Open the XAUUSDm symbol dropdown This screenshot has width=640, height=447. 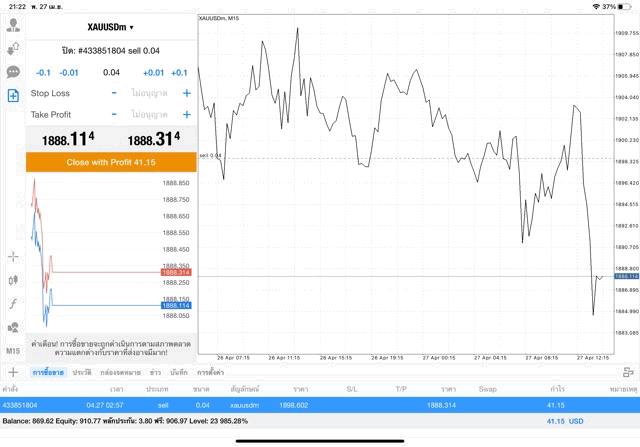pyautogui.click(x=110, y=27)
